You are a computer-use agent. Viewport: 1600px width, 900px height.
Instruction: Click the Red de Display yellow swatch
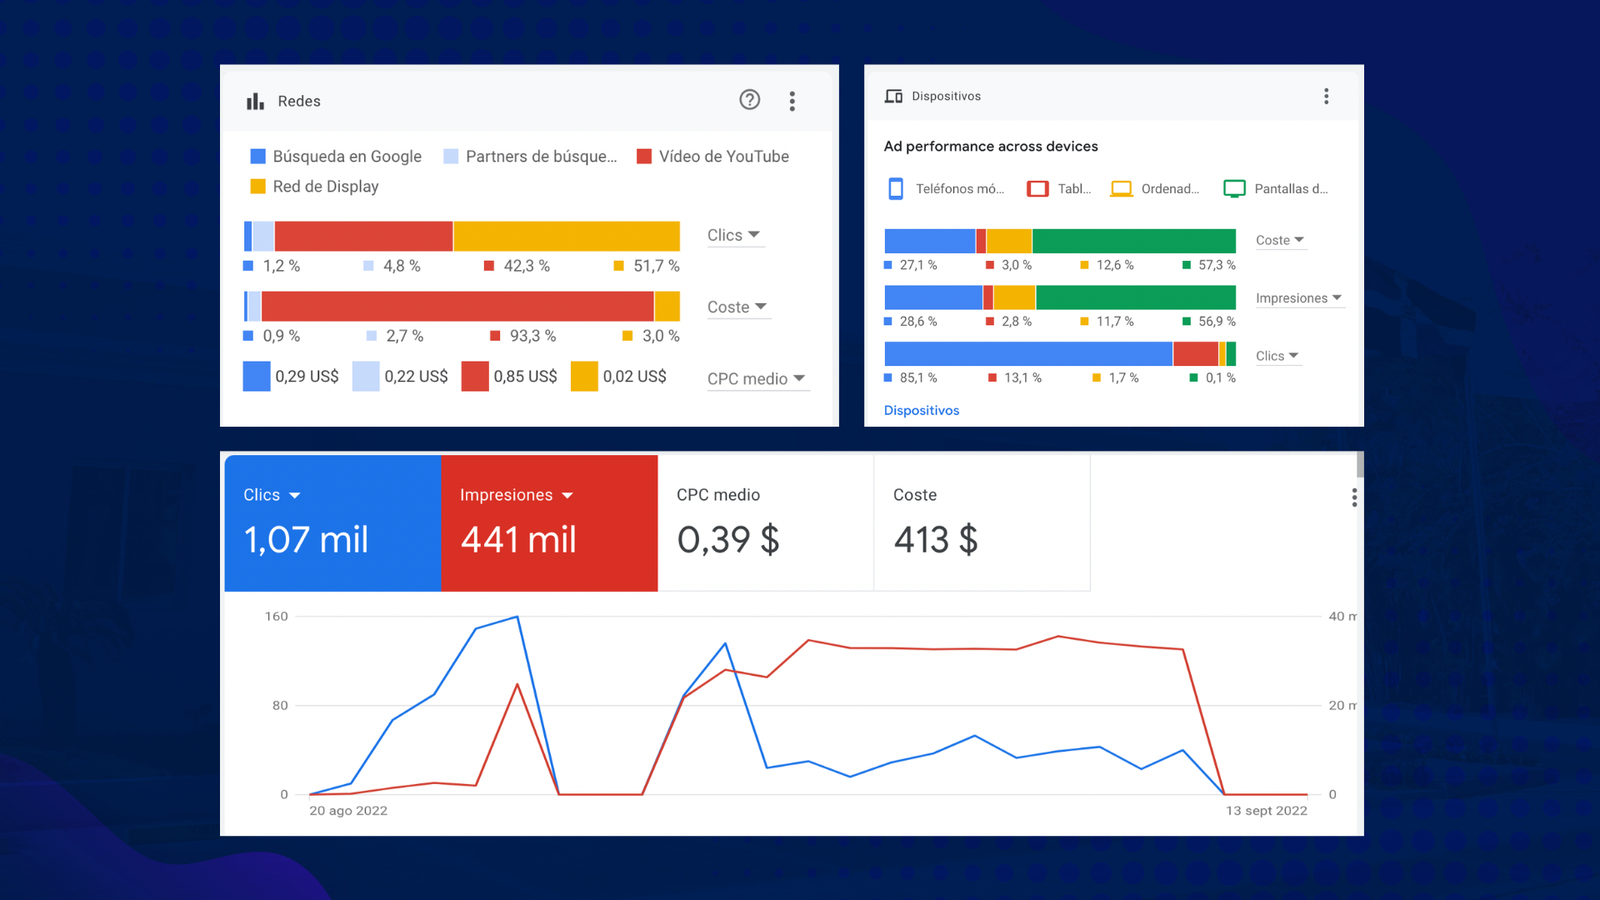coord(257,186)
